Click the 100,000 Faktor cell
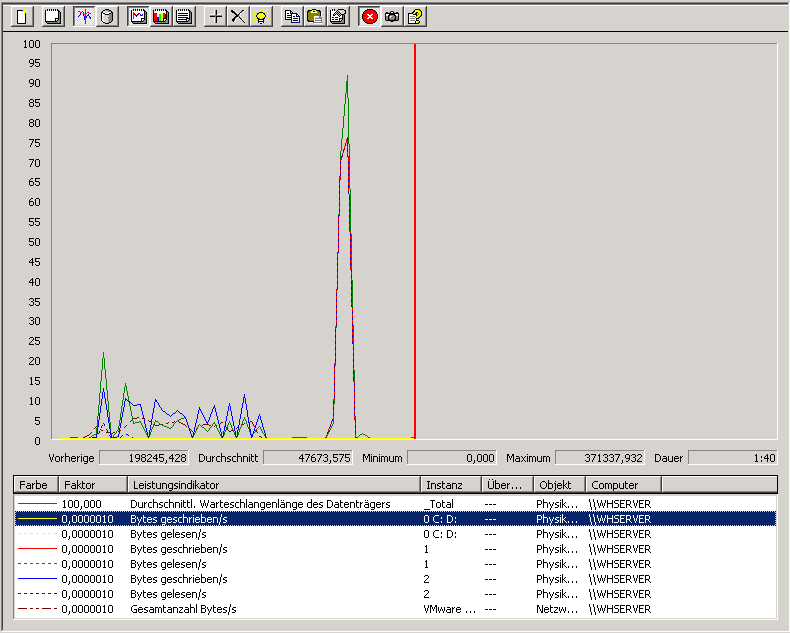The width and height of the screenshot is (790, 633). [82, 504]
